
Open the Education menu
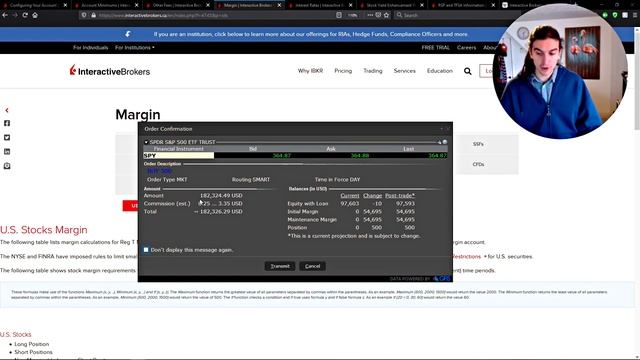pos(440,71)
